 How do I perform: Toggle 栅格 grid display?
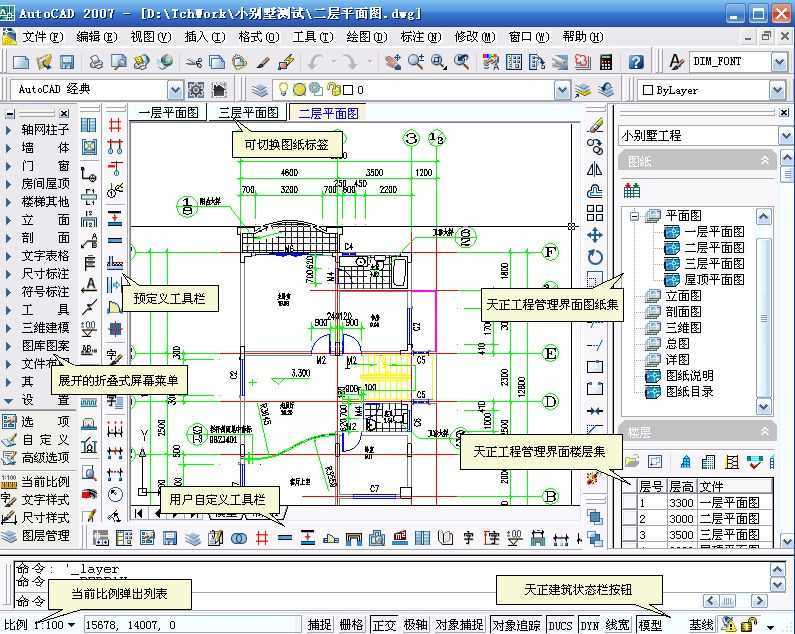351,625
